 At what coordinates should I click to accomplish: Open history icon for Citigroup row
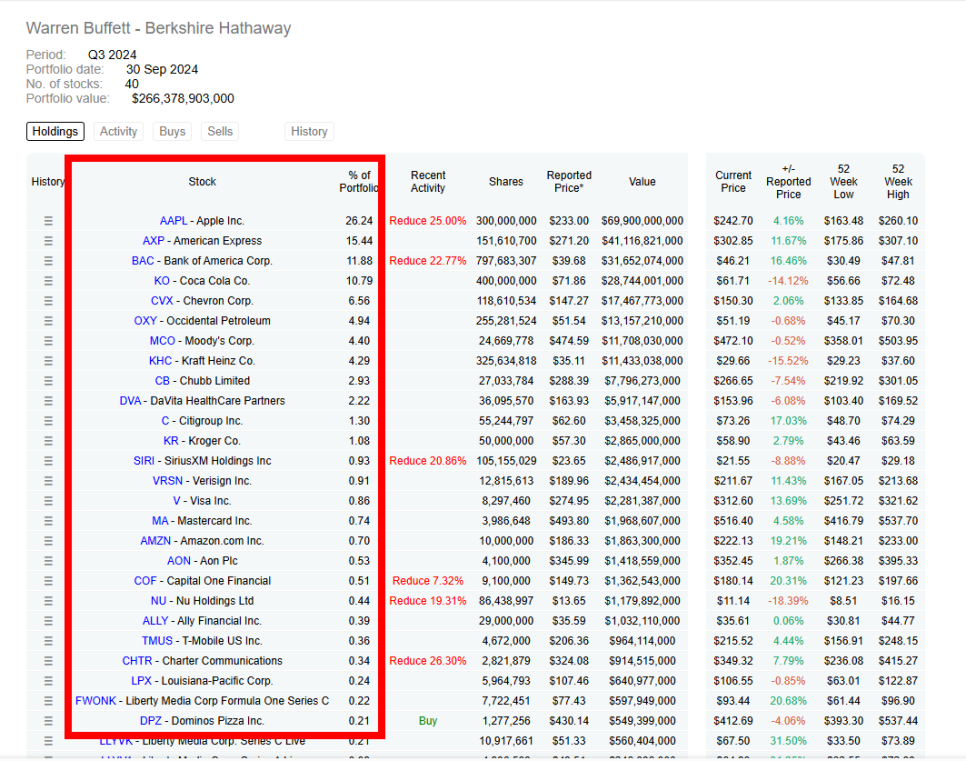pyautogui.click(x=48, y=421)
